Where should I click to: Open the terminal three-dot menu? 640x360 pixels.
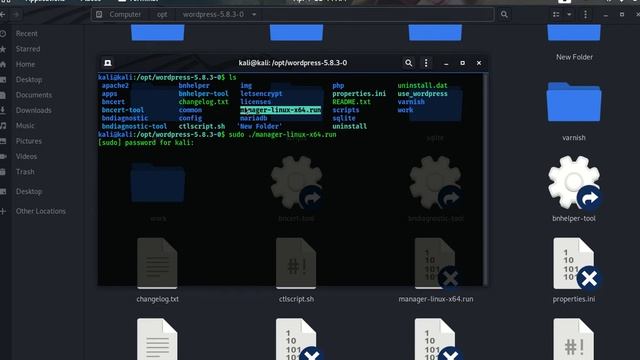(426, 63)
